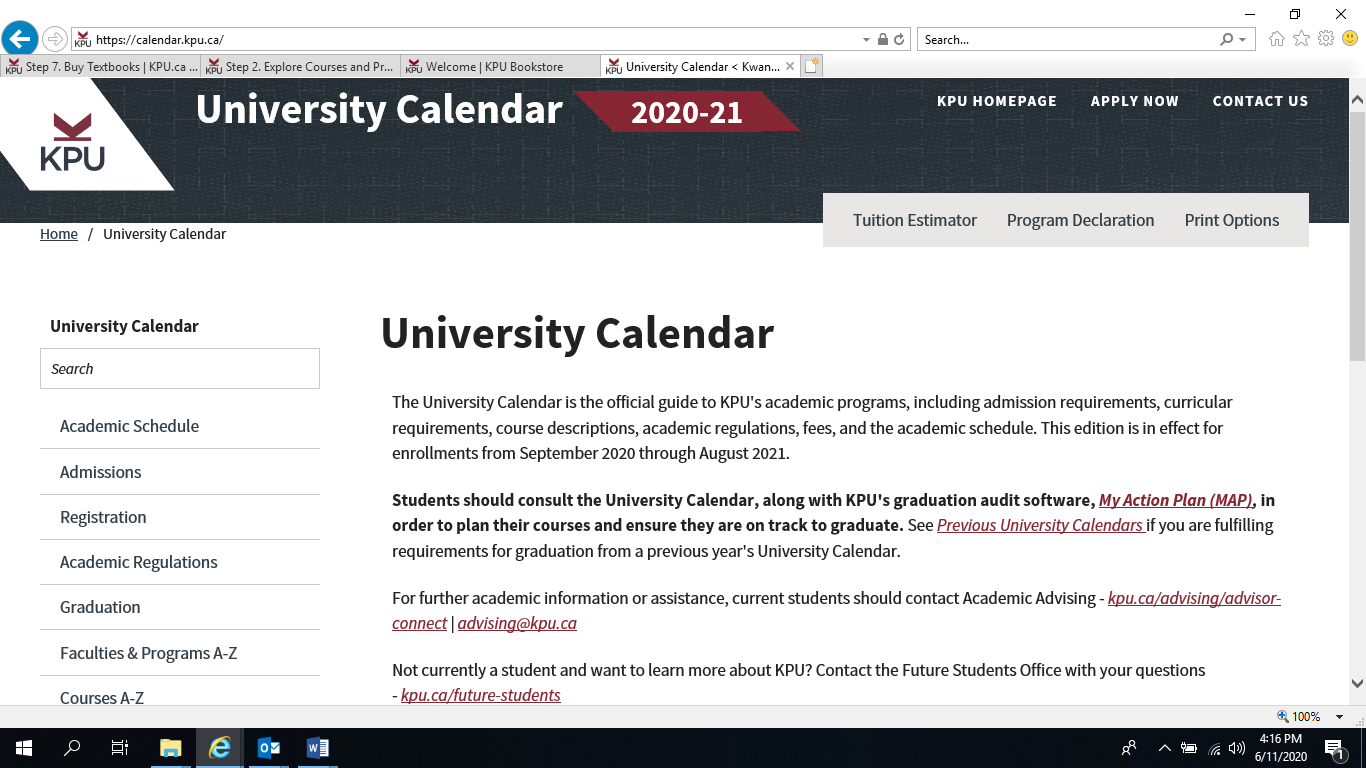
Task: Click the page's vertical scrollbar down arrow
Action: click(x=1357, y=684)
